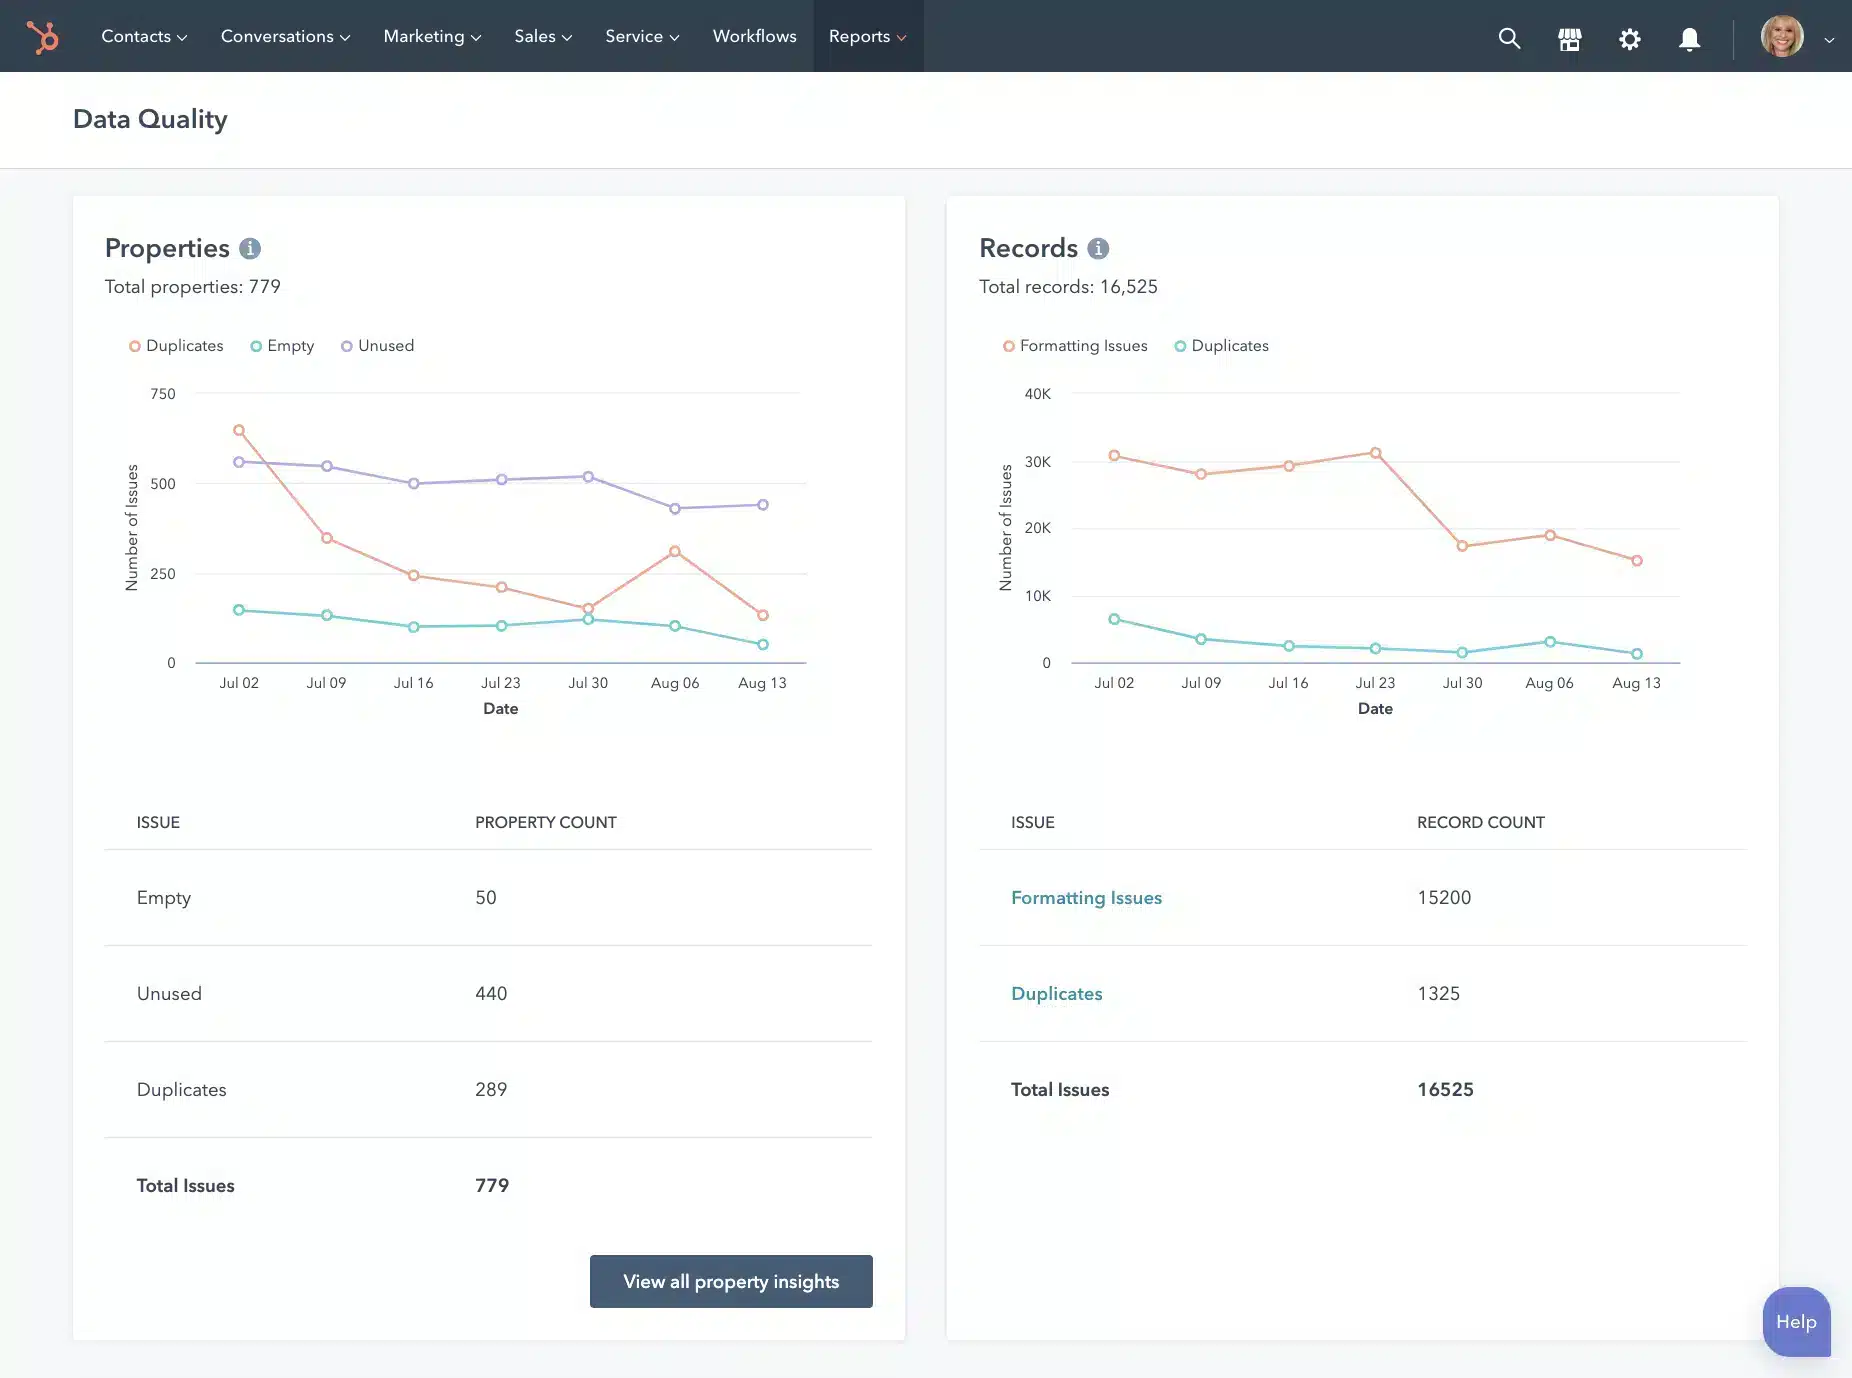Viewport: 1852px width, 1378px height.
Task: Click the 16525 total issues value
Action: [x=1445, y=1090]
